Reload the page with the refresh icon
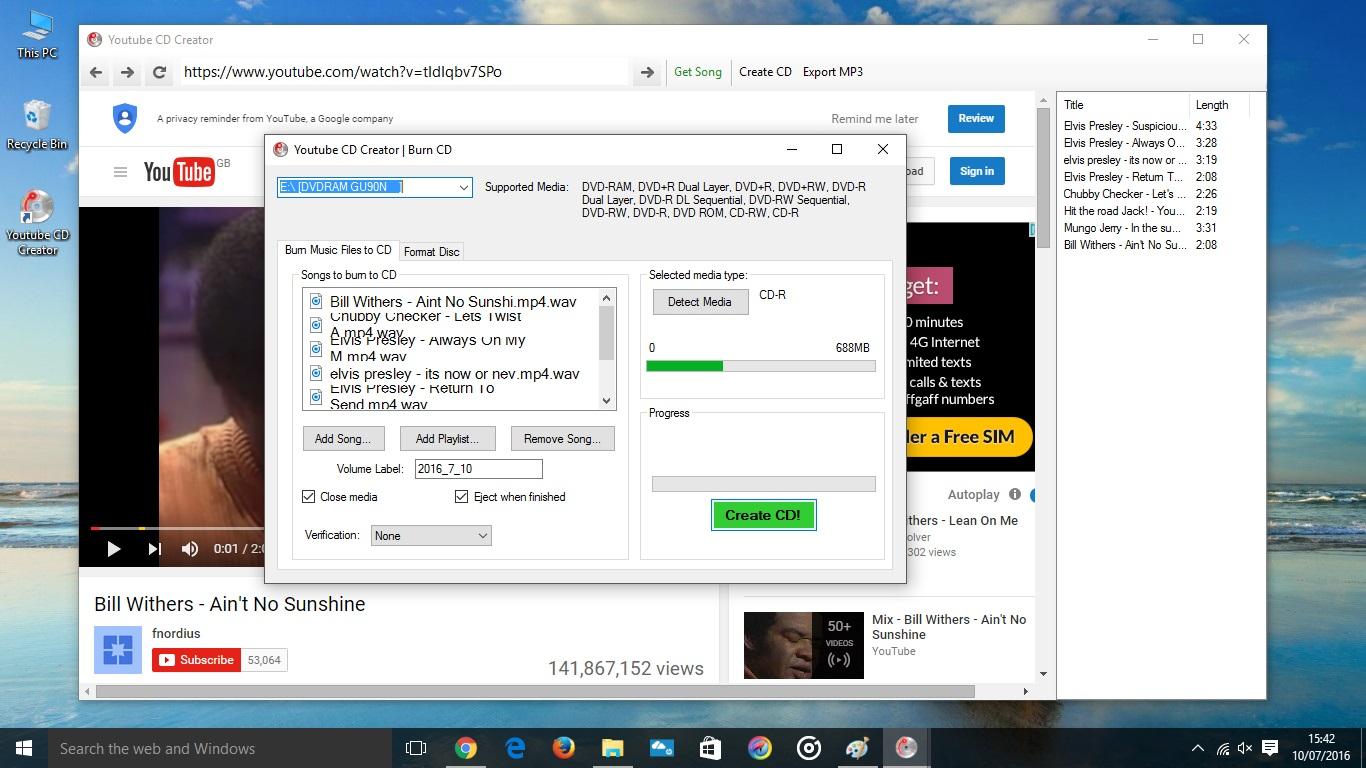The height and width of the screenshot is (768, 1366). tap(159, 72)
